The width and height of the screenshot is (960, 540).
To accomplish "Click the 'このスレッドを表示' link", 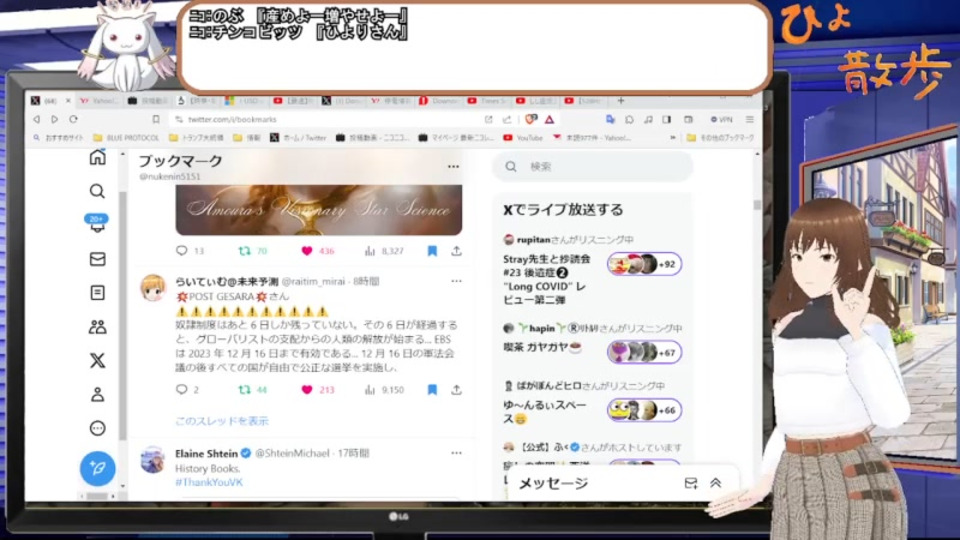I will (x=222, y=421).
